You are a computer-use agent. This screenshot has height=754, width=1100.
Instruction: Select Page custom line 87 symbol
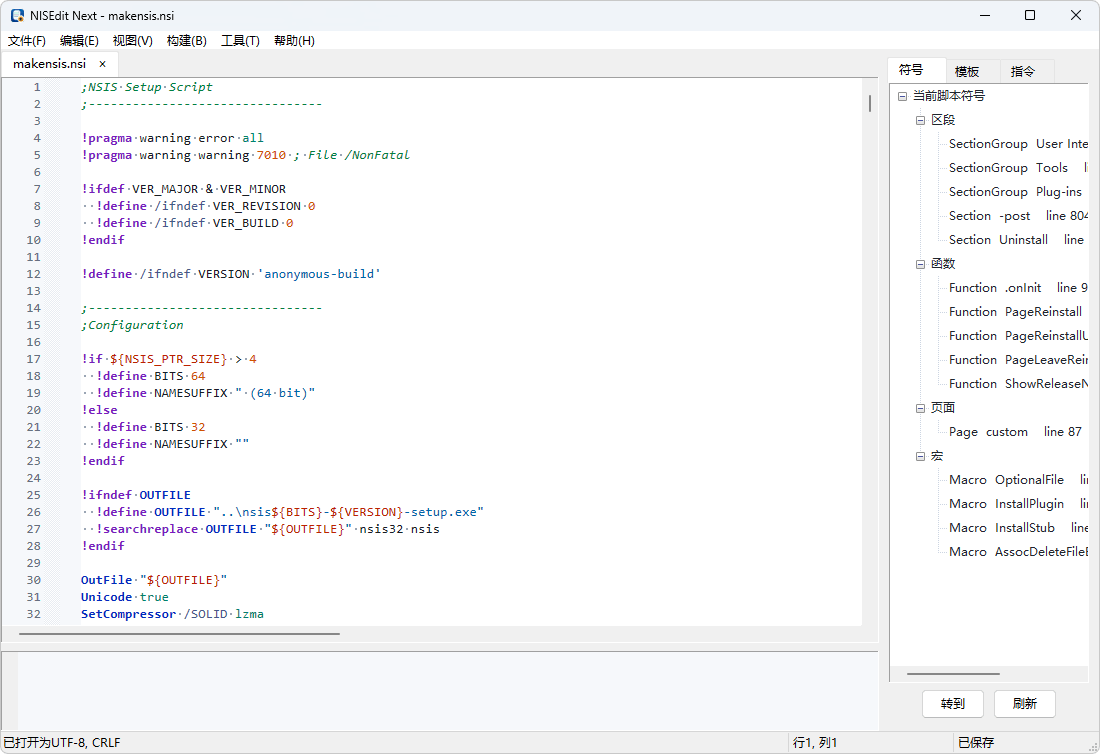(1015, 432)
